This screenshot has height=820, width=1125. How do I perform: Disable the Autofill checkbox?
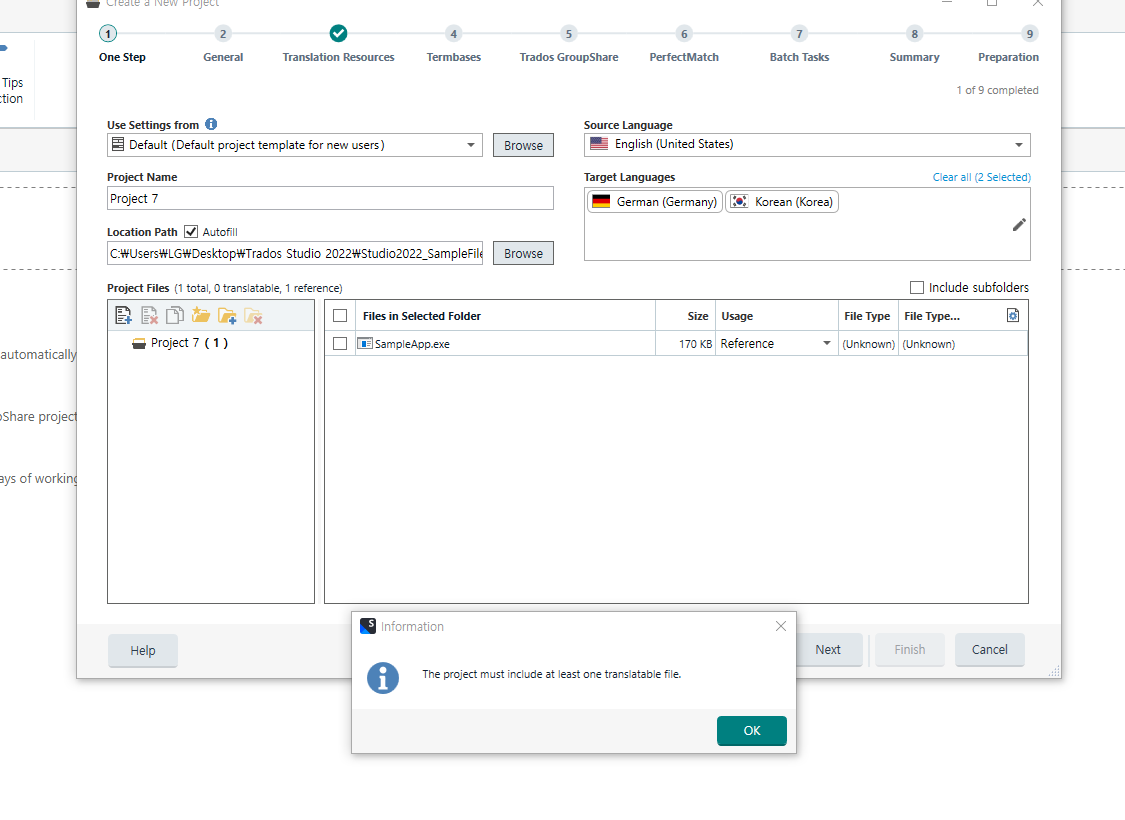pyautogui.click(x=190, y=231)
